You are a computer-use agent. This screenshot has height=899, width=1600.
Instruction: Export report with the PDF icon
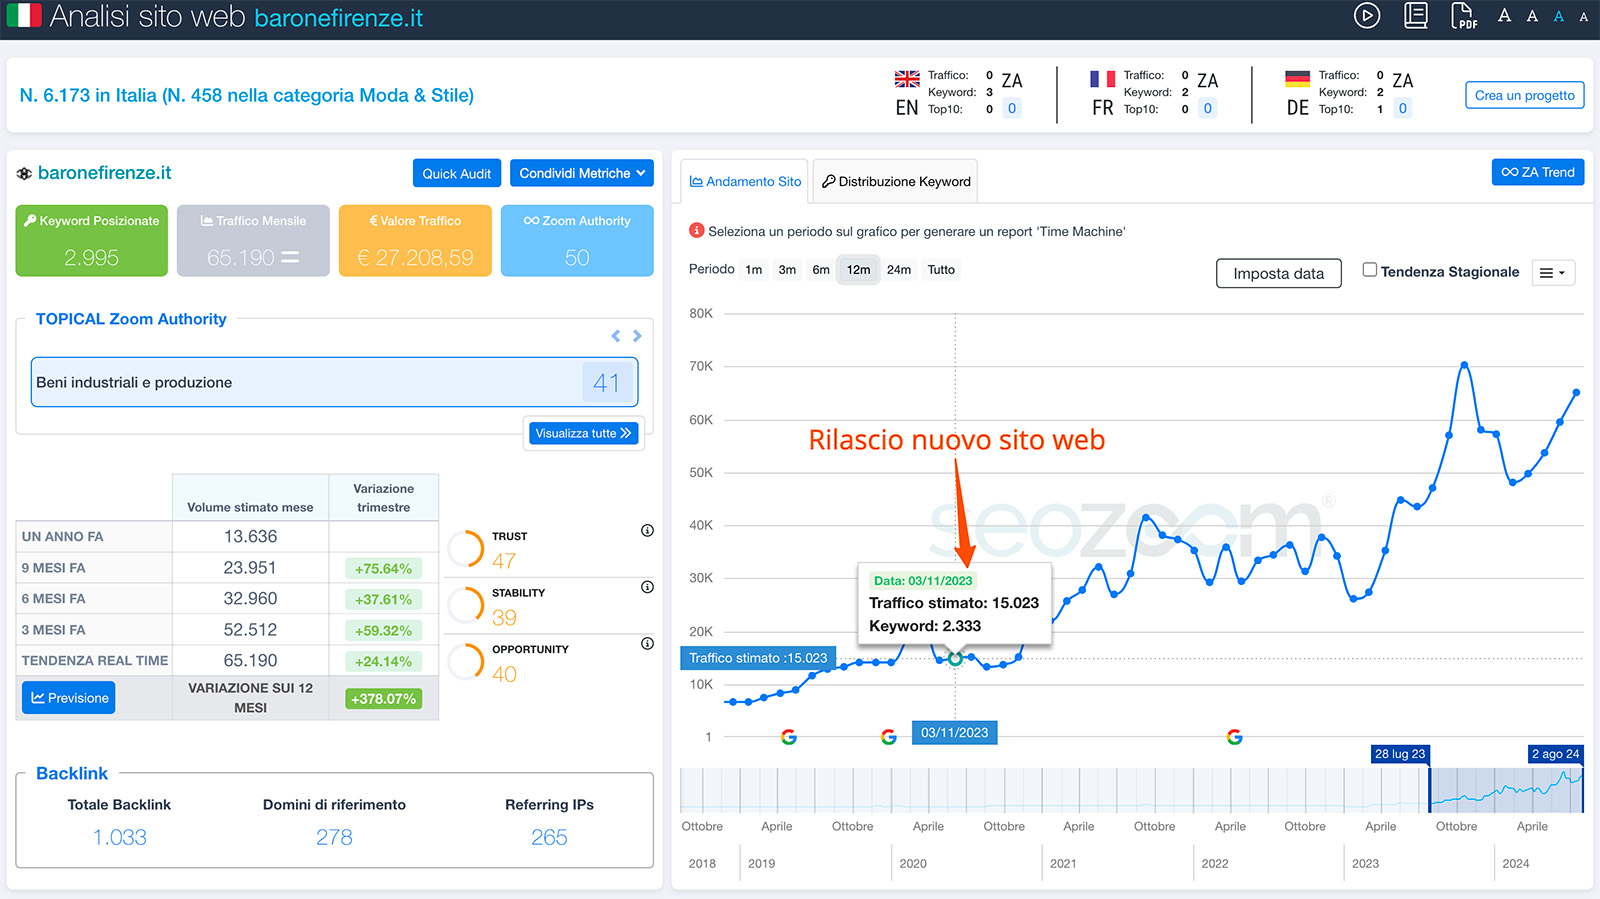click(1463, 16)
